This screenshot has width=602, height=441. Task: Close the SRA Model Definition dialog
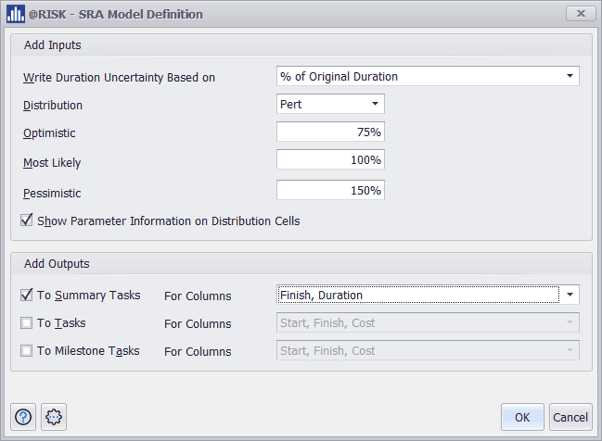(x=580, y=14)
